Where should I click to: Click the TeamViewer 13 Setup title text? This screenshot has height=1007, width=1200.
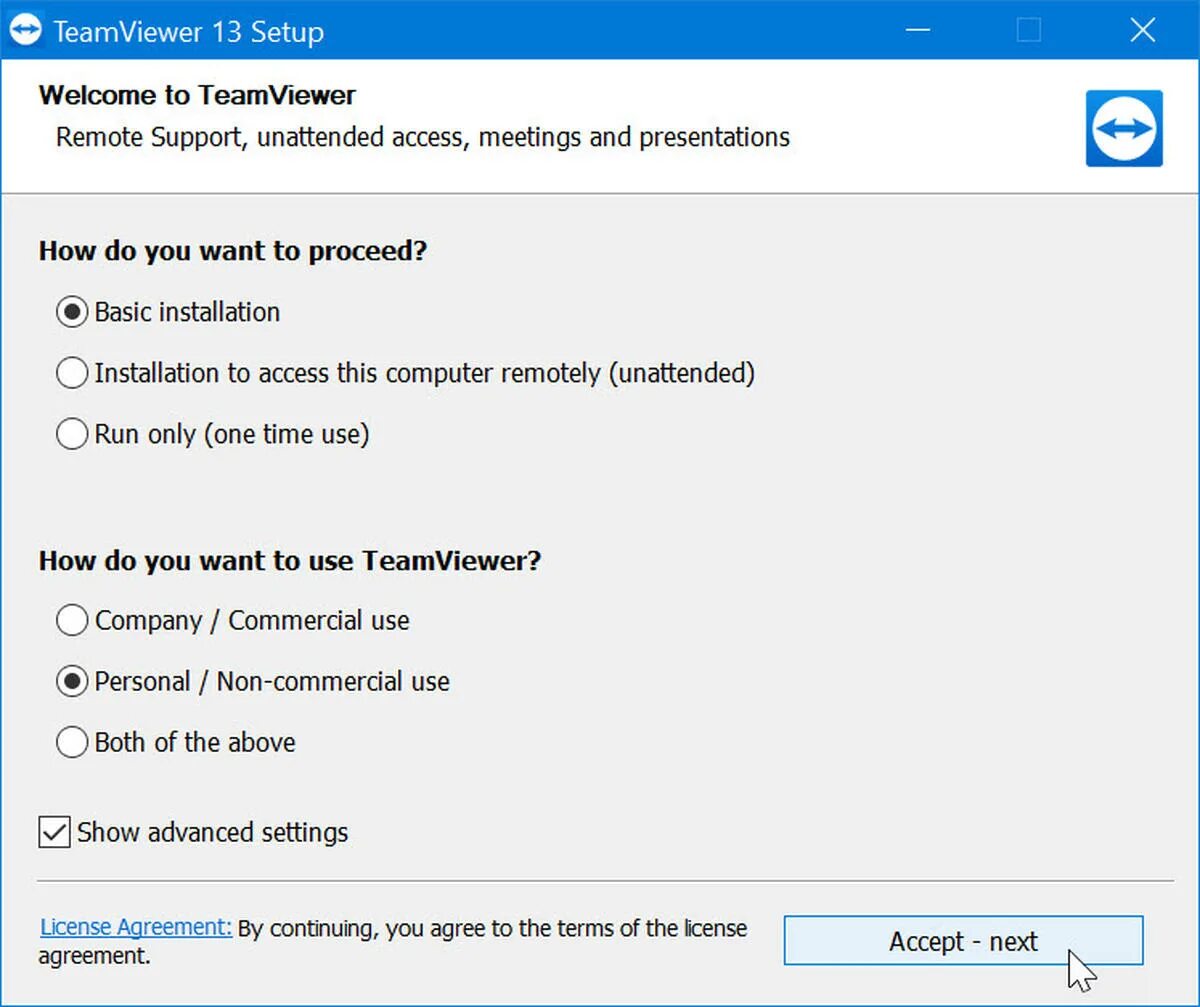[x=188, y=32]
